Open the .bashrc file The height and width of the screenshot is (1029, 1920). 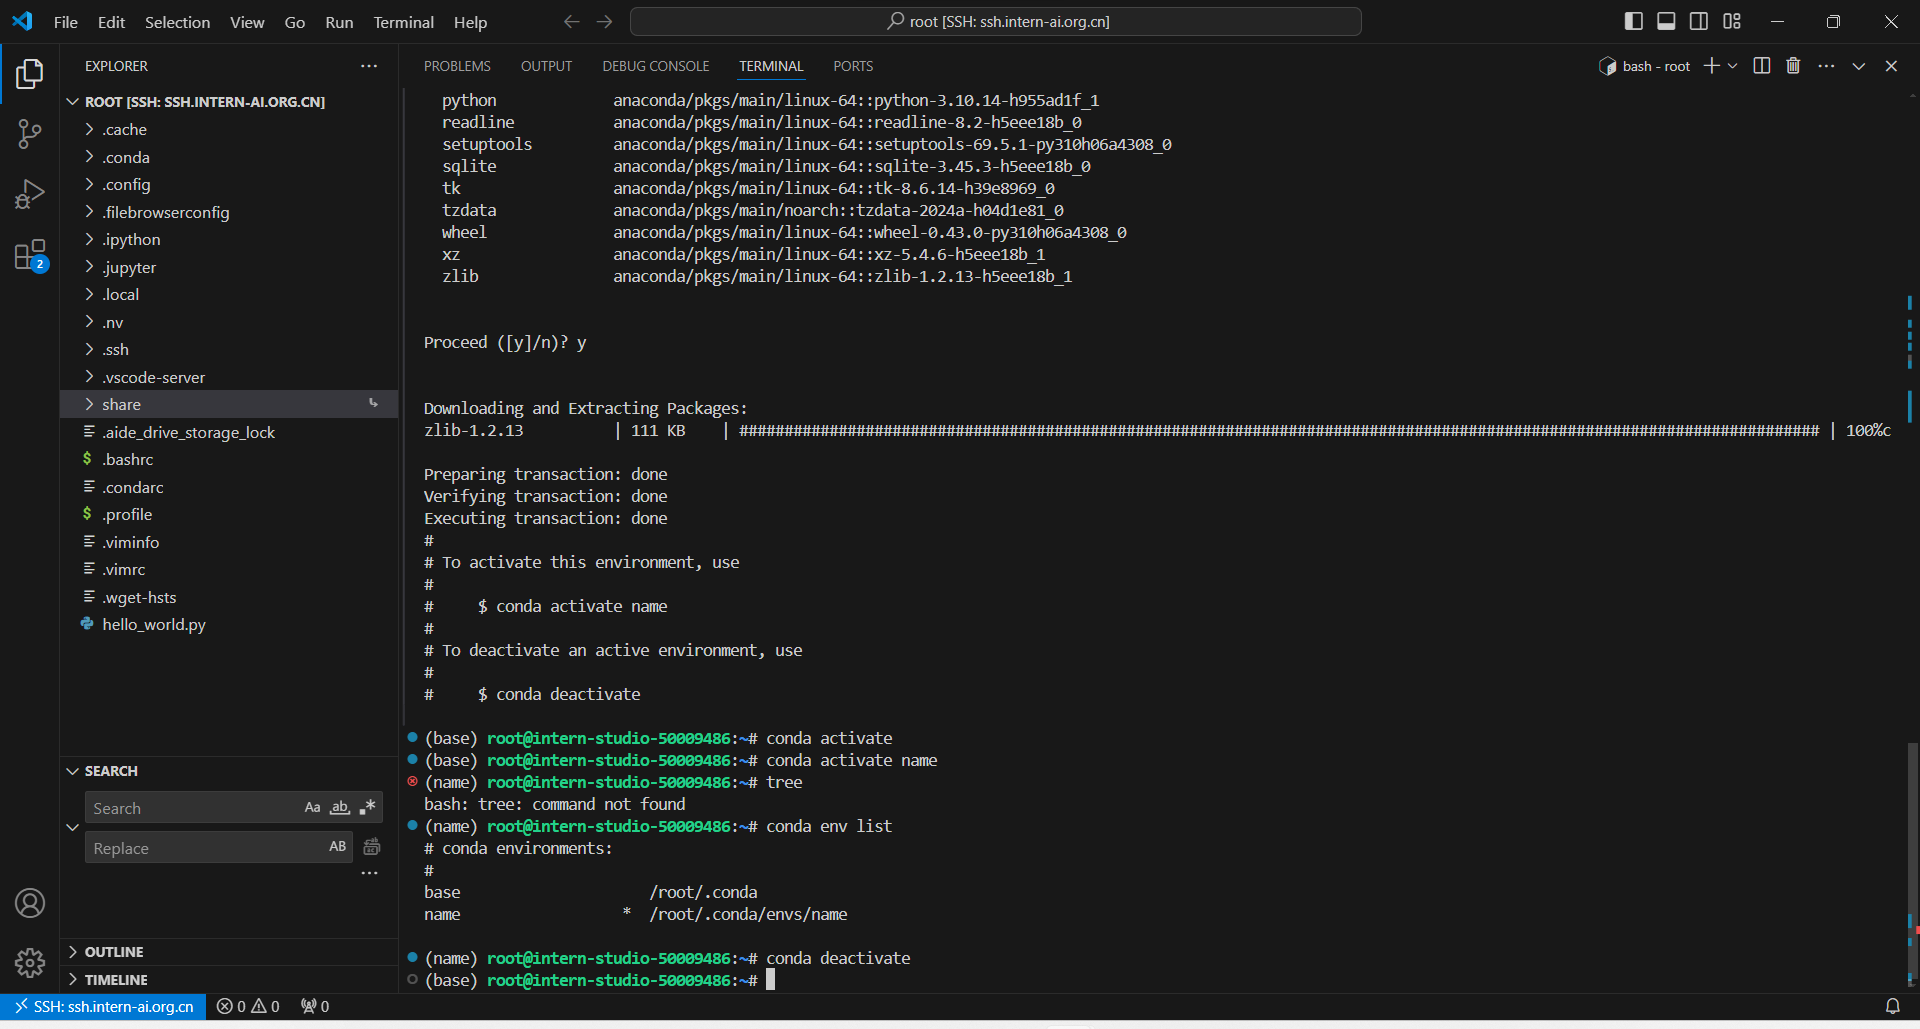pos(229,459)
